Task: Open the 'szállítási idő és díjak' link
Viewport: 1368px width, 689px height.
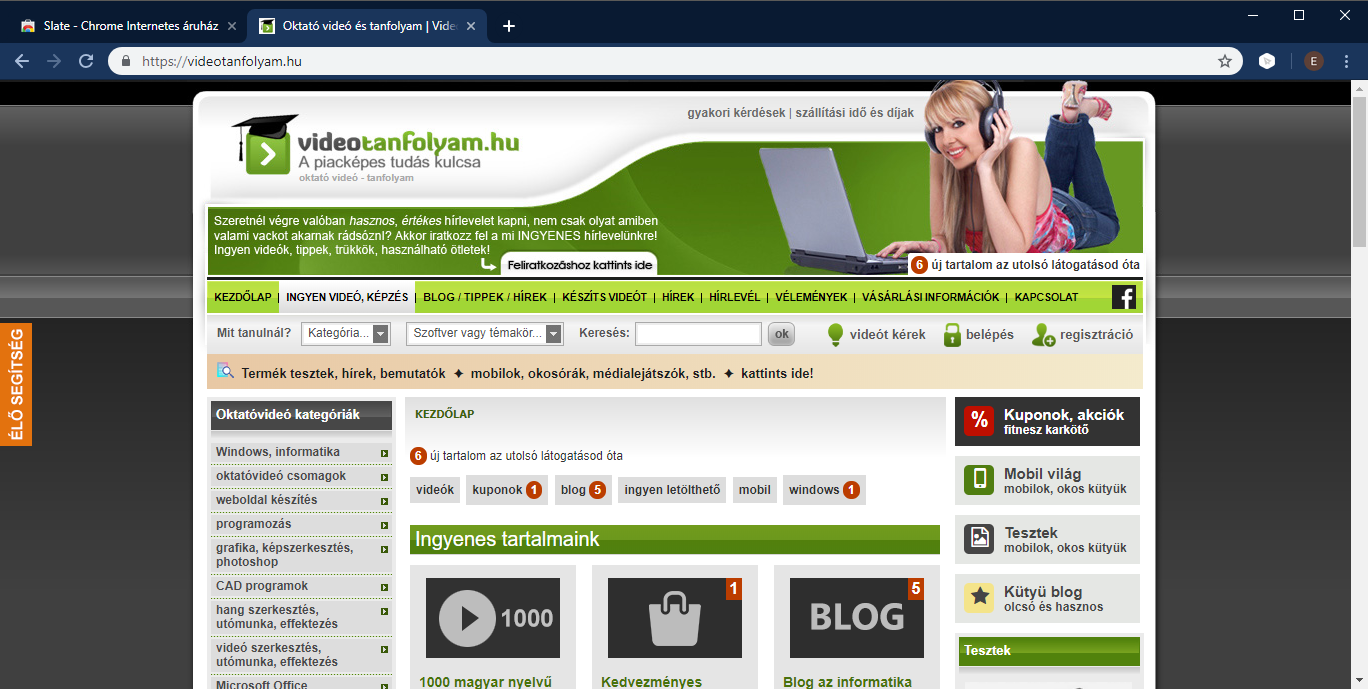Action: pyautogui.click(x=855, y=113)
